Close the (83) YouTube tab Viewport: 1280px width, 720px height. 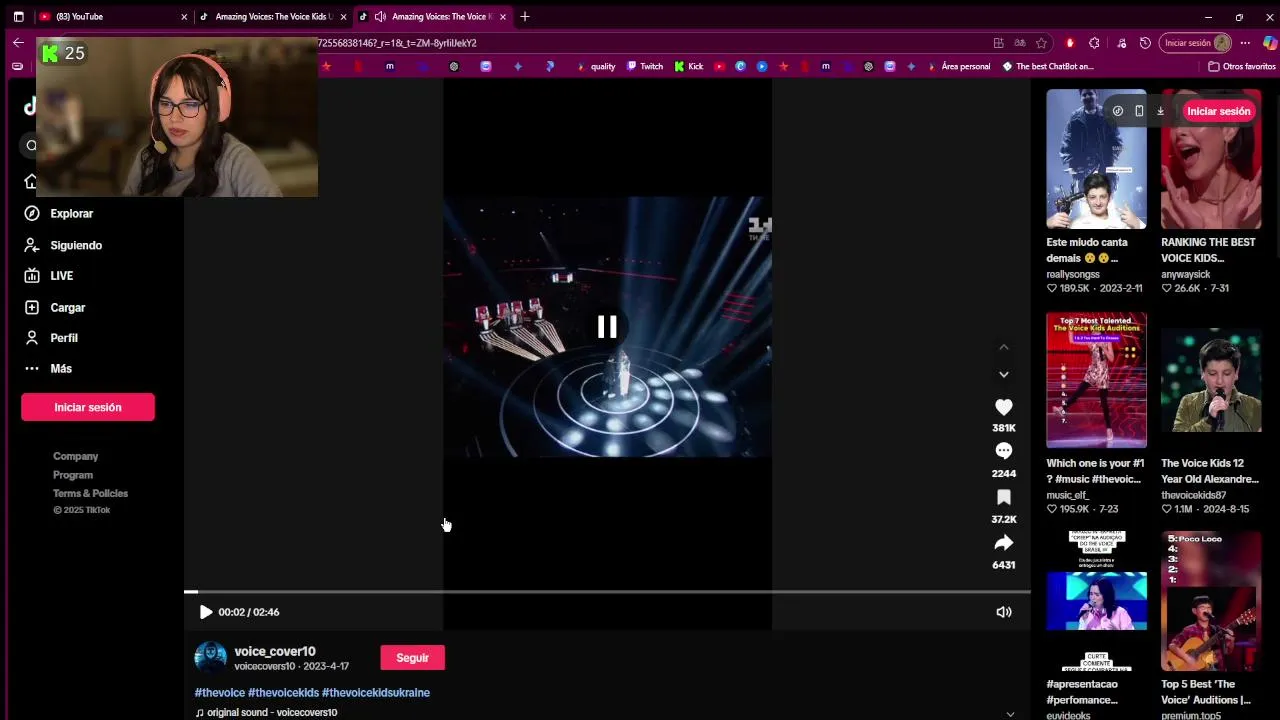(x=184, y=17)
